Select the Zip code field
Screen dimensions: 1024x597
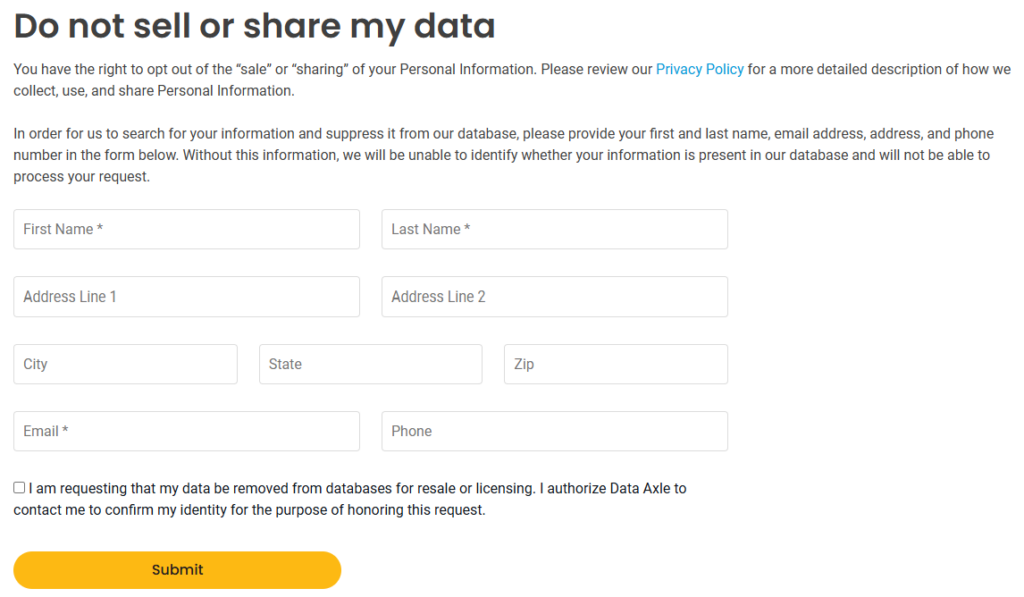[x=615, y=364]
